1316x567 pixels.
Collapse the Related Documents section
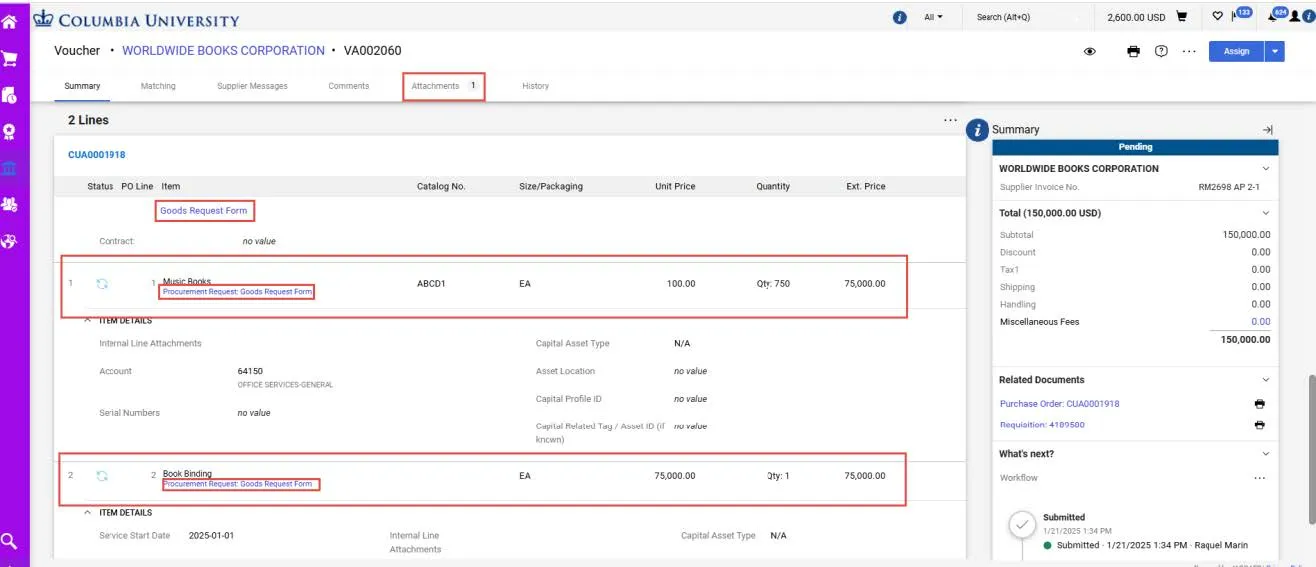pyautogui.click(x=1266, y=380)
